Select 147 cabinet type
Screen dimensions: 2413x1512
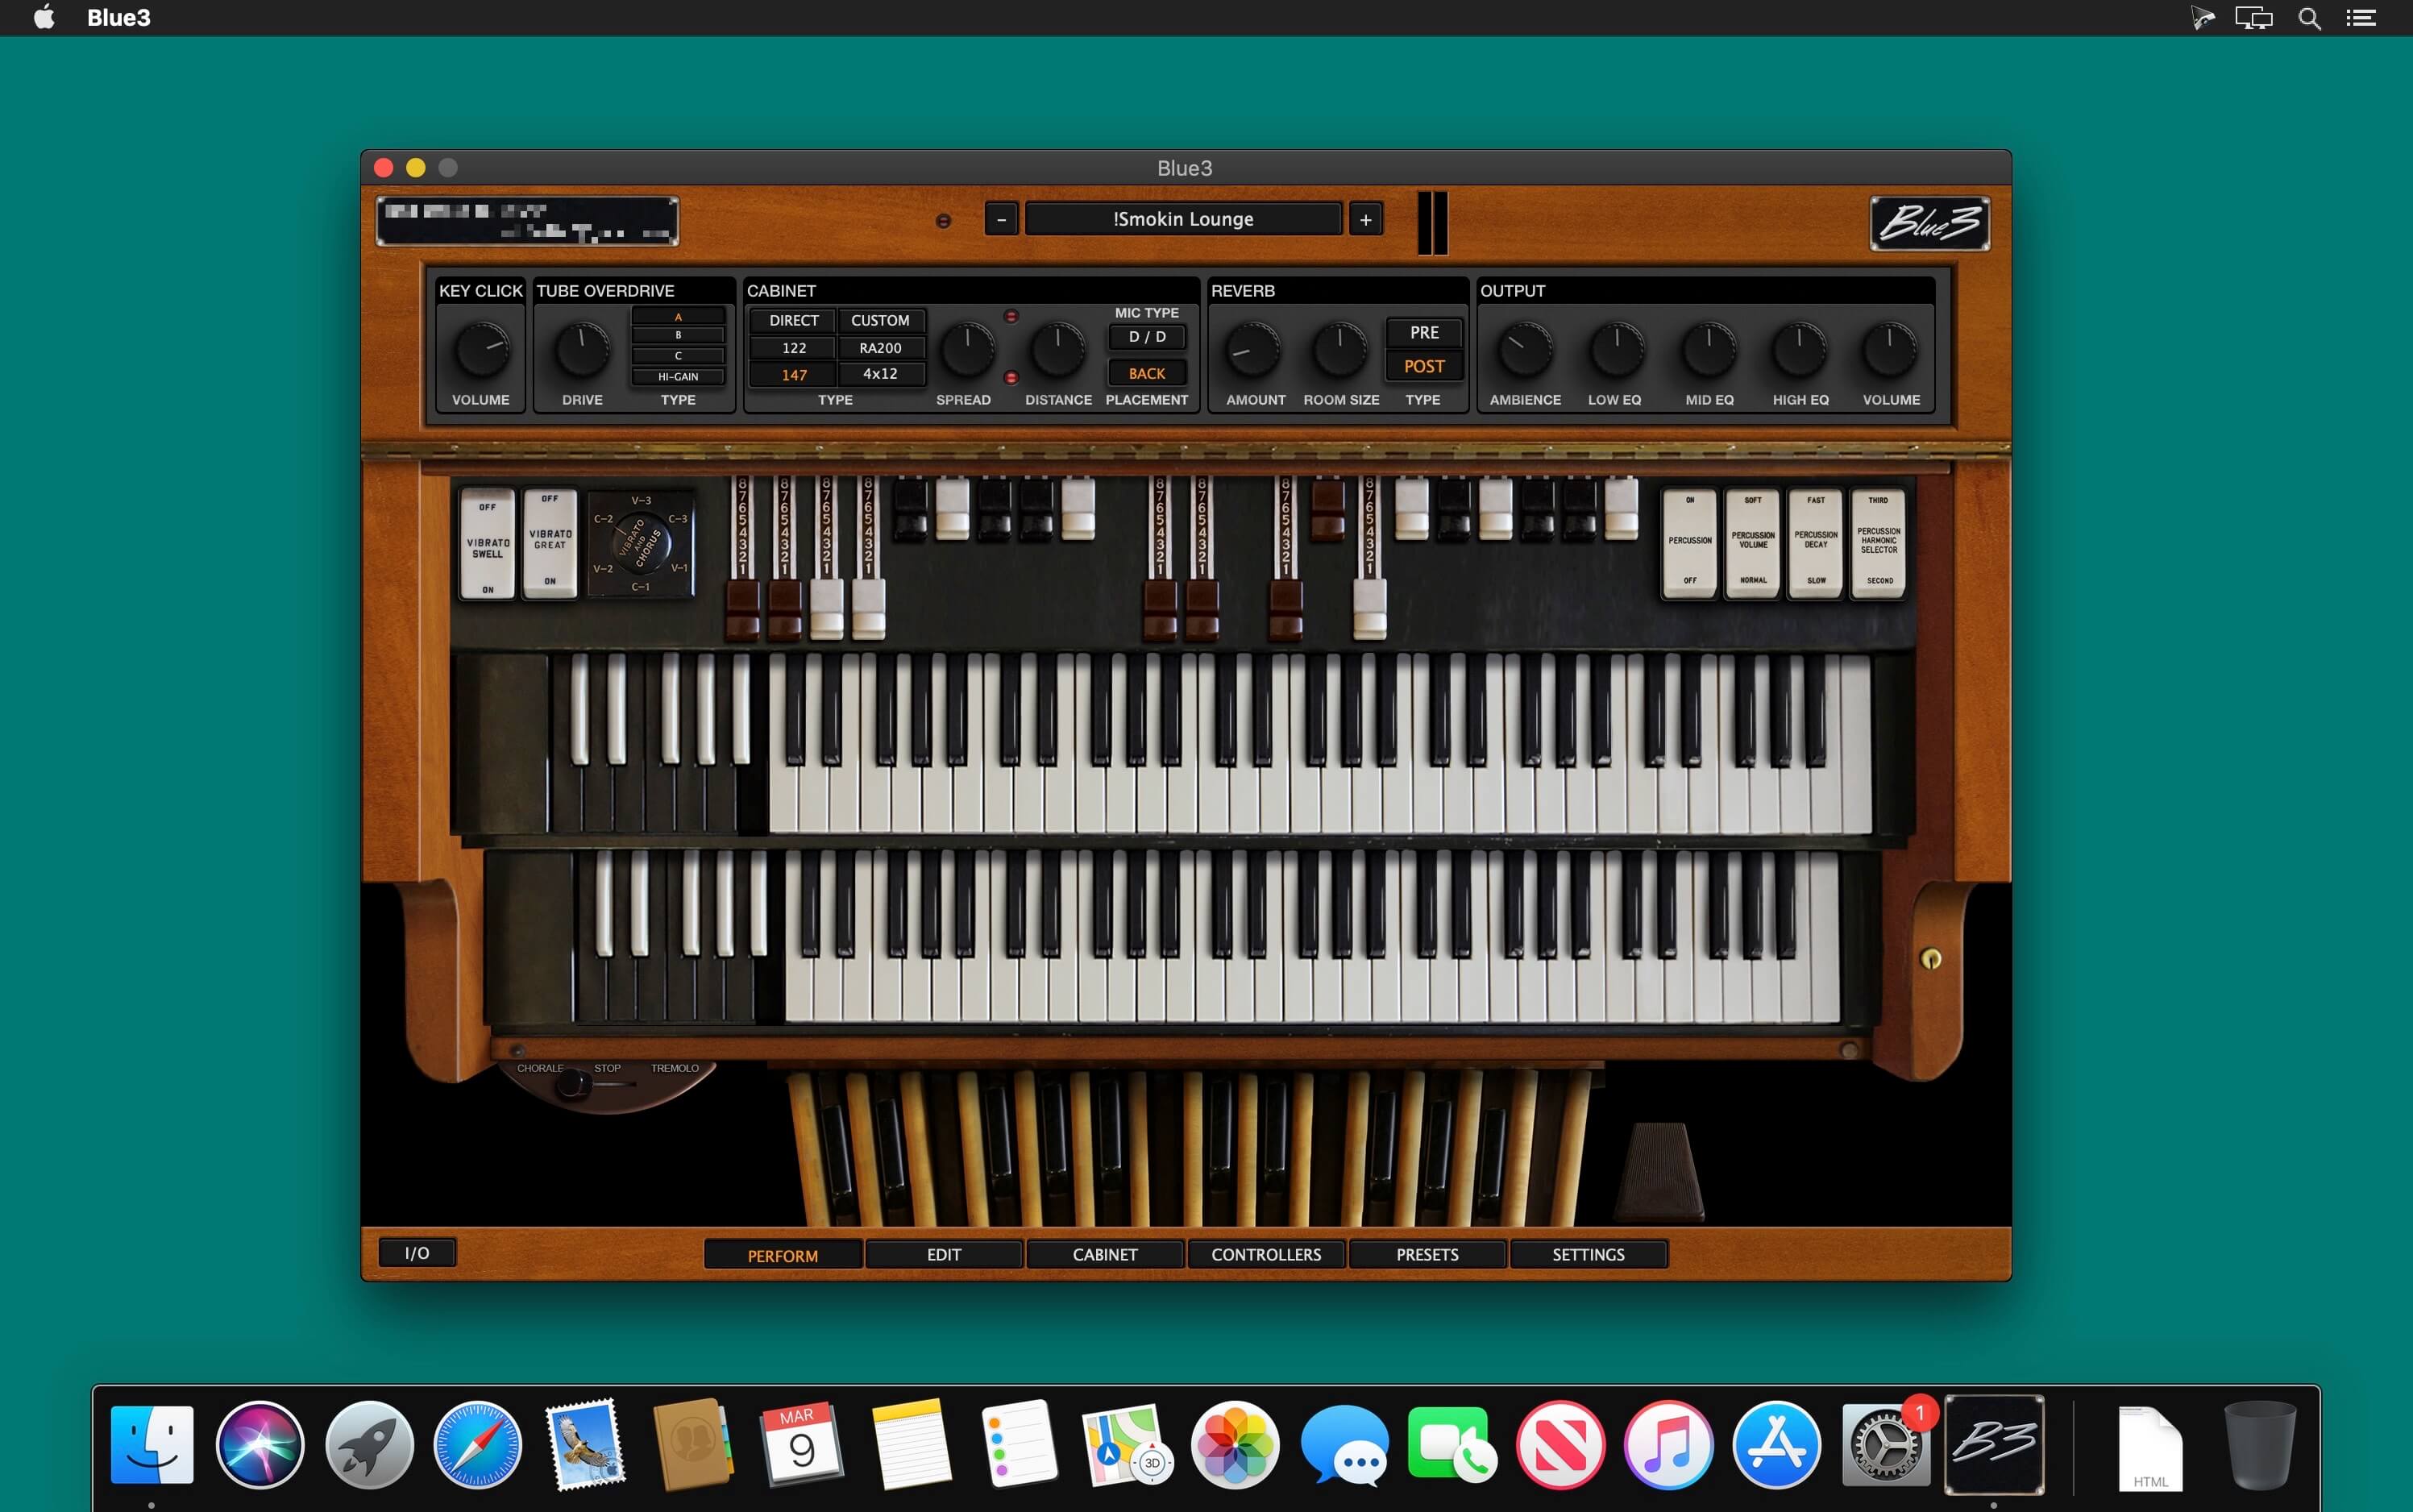794,375
